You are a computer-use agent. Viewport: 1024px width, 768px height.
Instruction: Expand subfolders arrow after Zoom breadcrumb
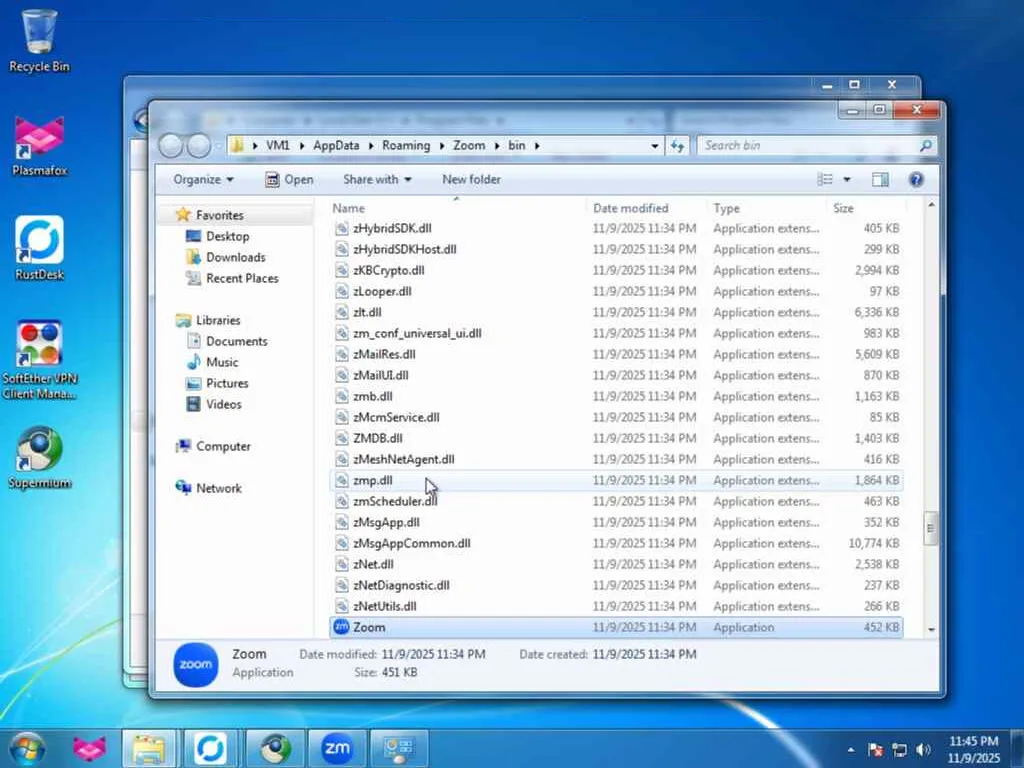pyautogui.click(x=497, y=146)
